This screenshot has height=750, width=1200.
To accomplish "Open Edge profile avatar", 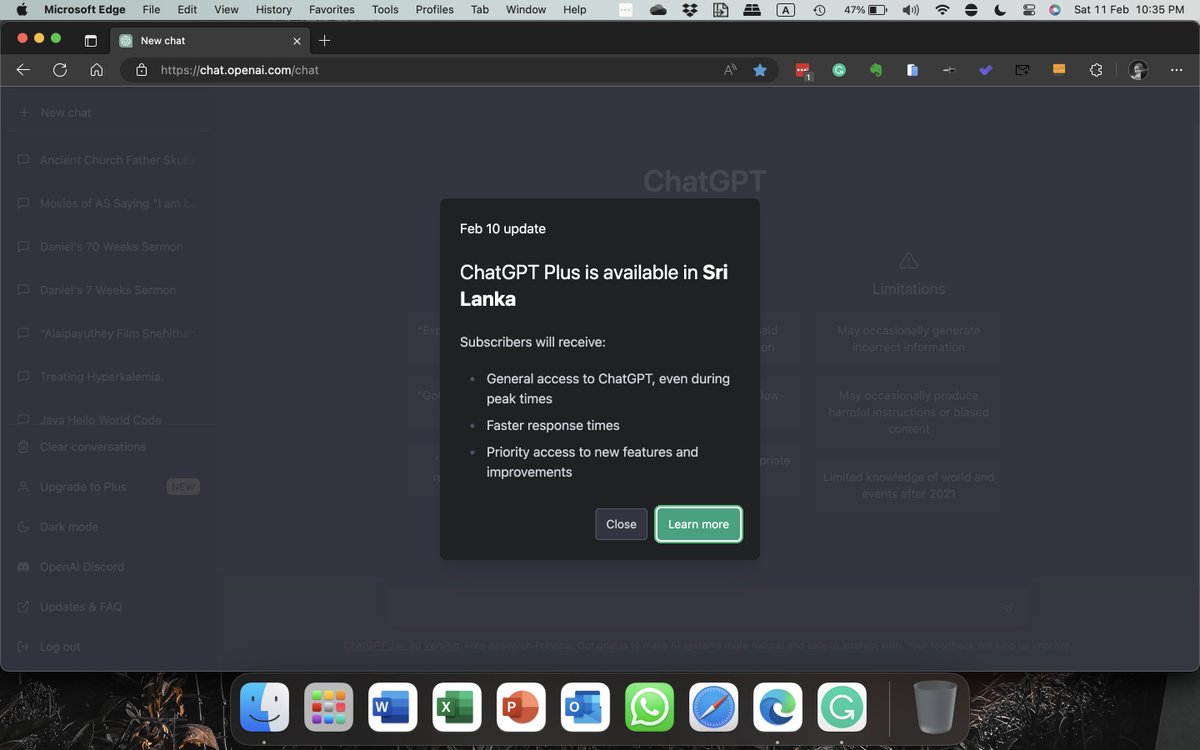I will (x=1138, y=70).
